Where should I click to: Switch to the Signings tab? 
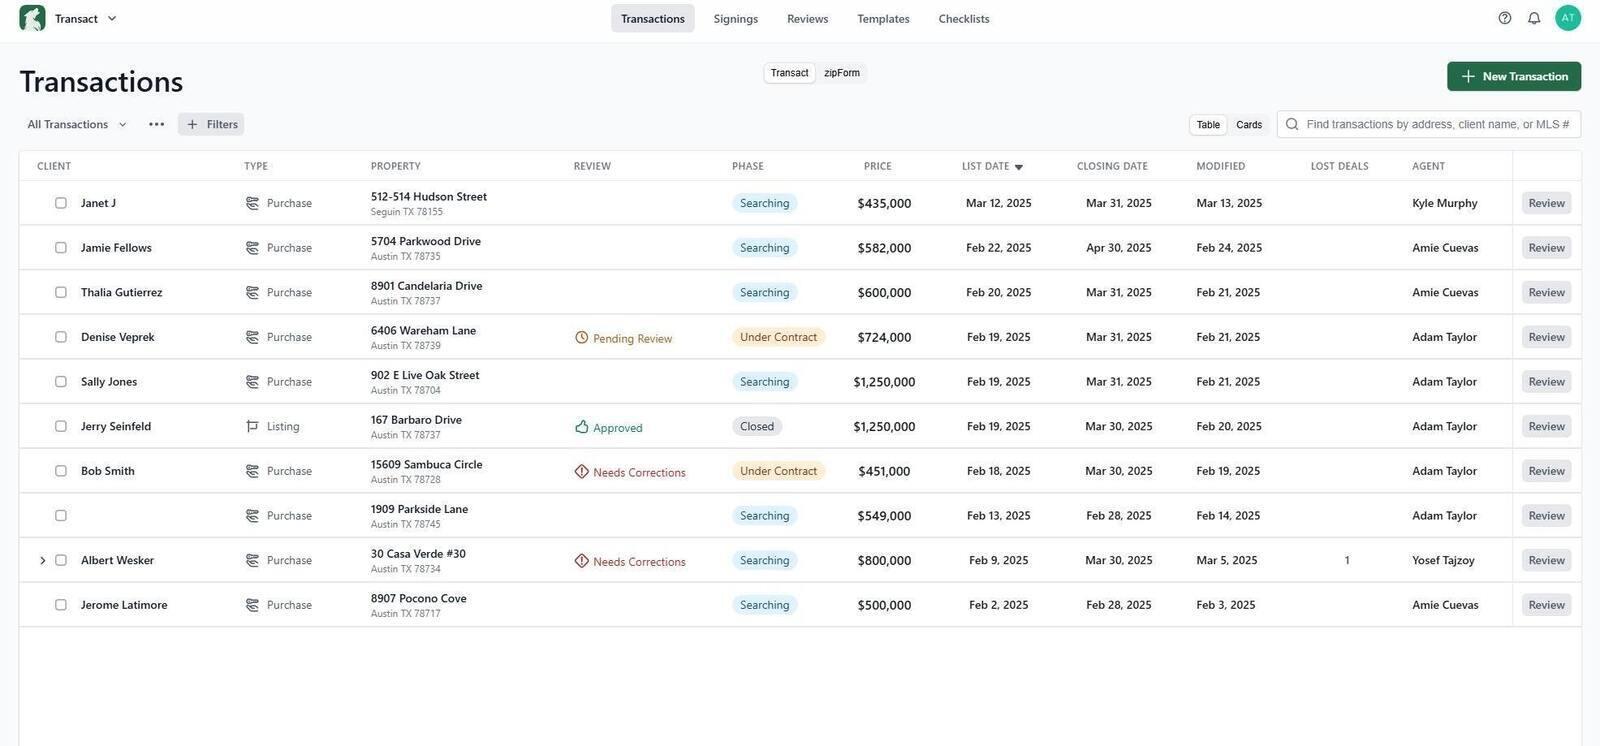(736, 18)
